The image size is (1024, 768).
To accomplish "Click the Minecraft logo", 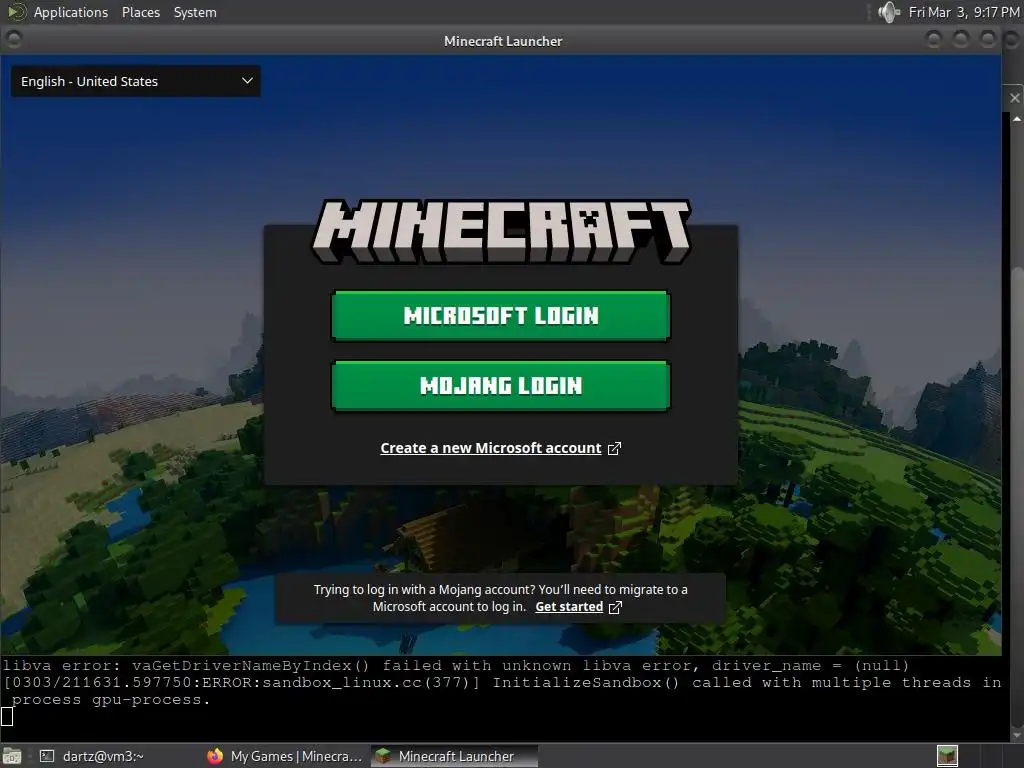I will pyautogui.click(x=501, y=232).
